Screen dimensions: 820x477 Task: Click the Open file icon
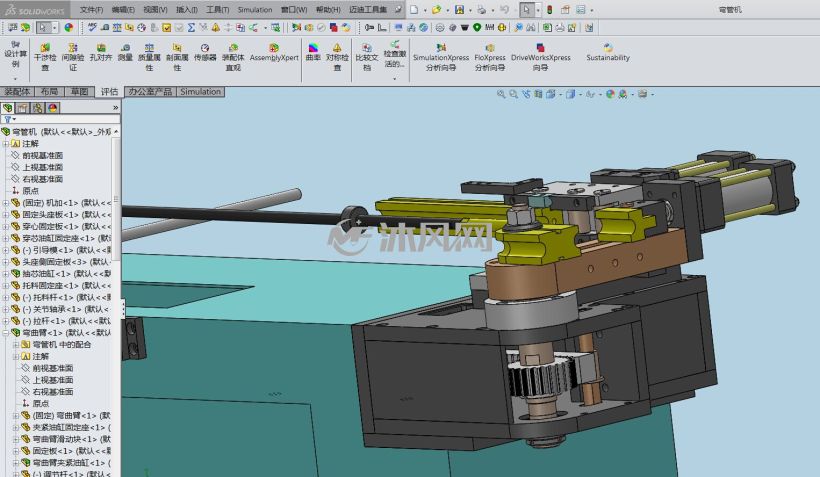pos(436,9)
